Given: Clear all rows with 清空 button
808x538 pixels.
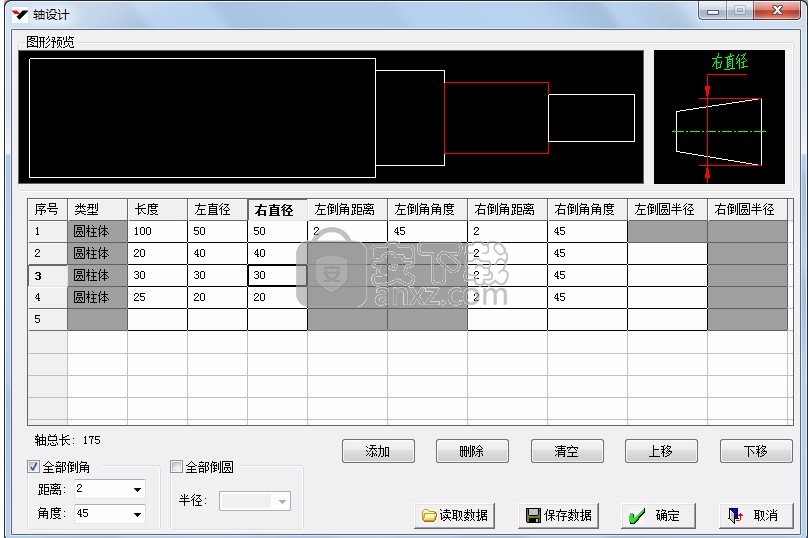Looking at the screenshot, I should [x=567, y=451].
